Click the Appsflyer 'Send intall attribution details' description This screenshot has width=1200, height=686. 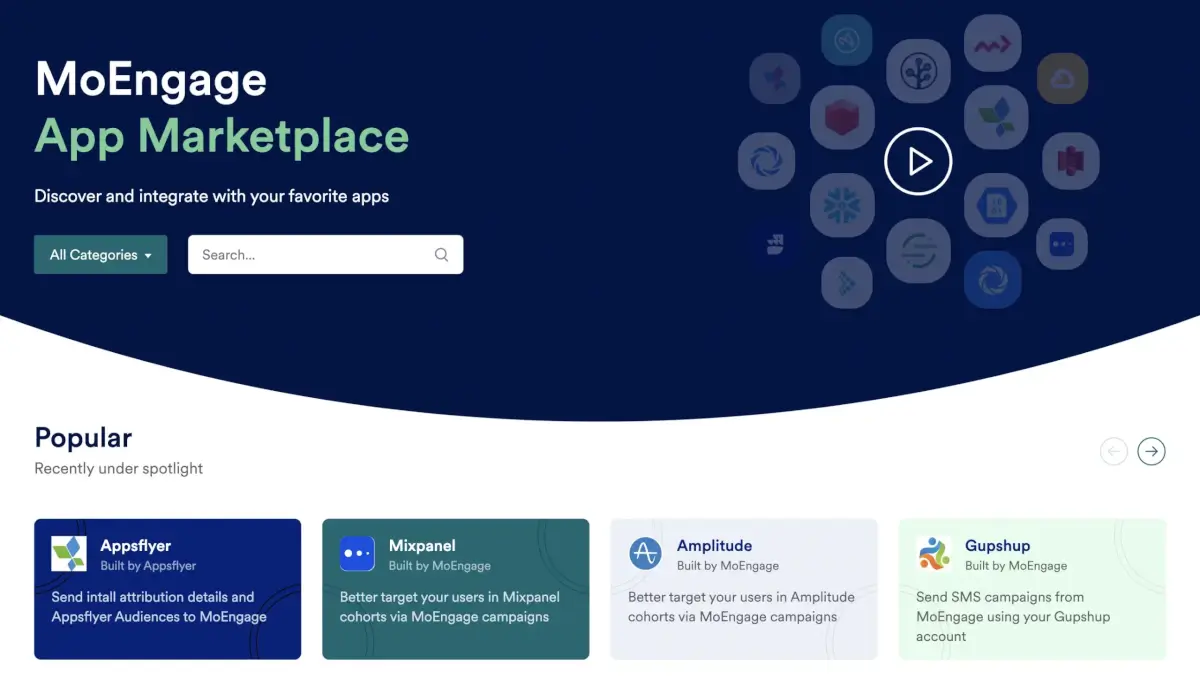click(159, 607)
